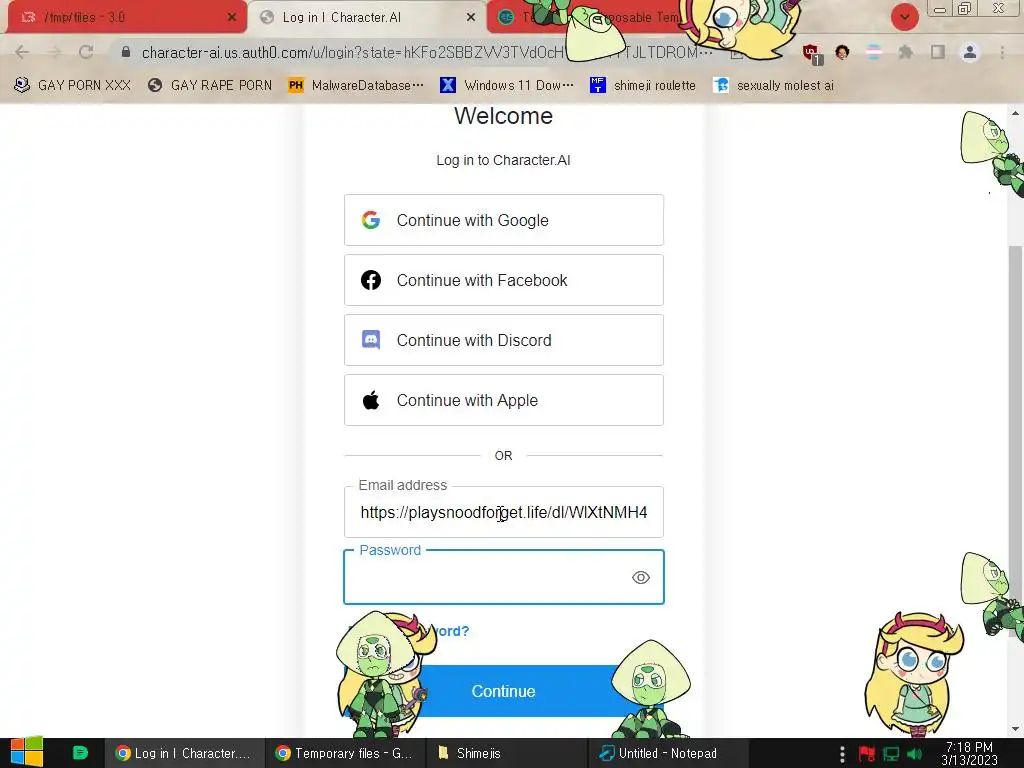The image size is (1024, 768).
Task: Open Chrome's three-dot menu
Action: click(1002, 52)
